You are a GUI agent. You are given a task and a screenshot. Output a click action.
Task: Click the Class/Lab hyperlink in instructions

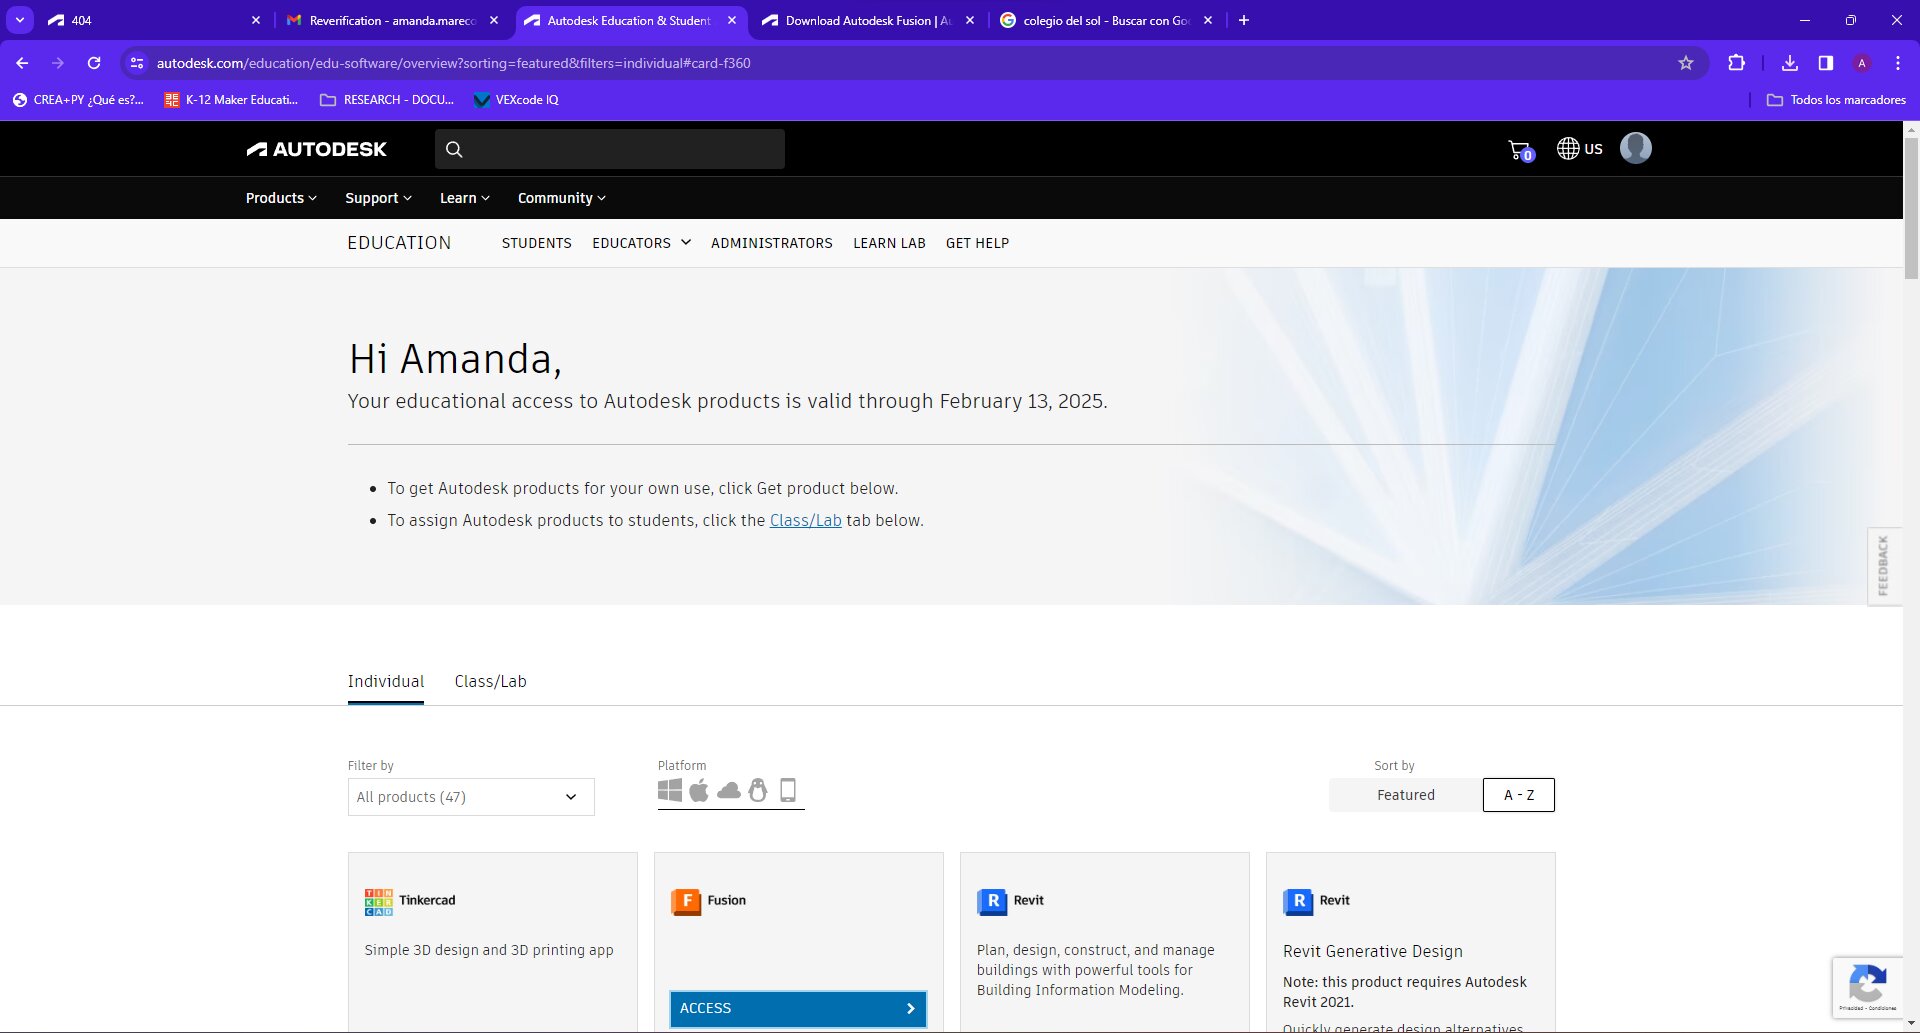click(x=805, y=520)
